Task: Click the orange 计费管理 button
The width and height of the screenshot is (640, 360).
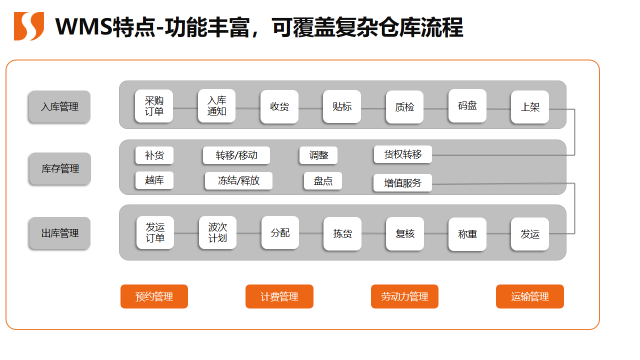Action: coord(280,296)
